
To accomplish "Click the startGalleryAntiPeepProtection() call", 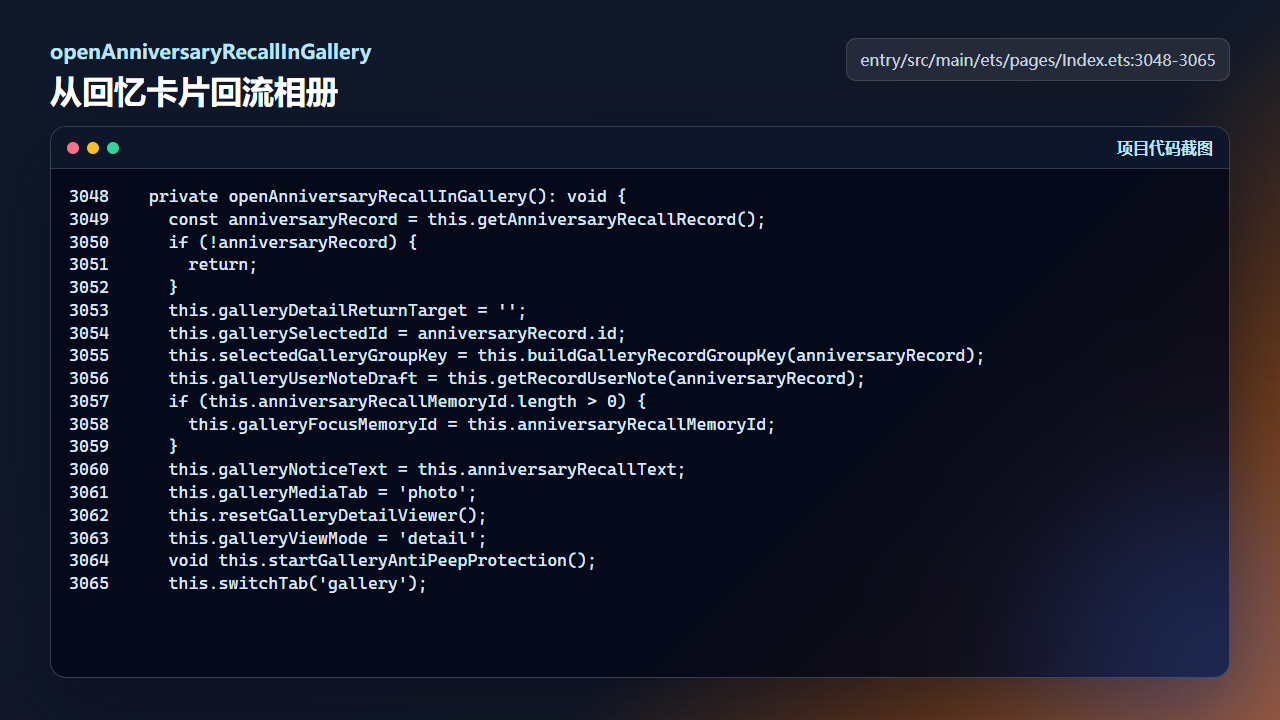I will [x=382, y=561].
